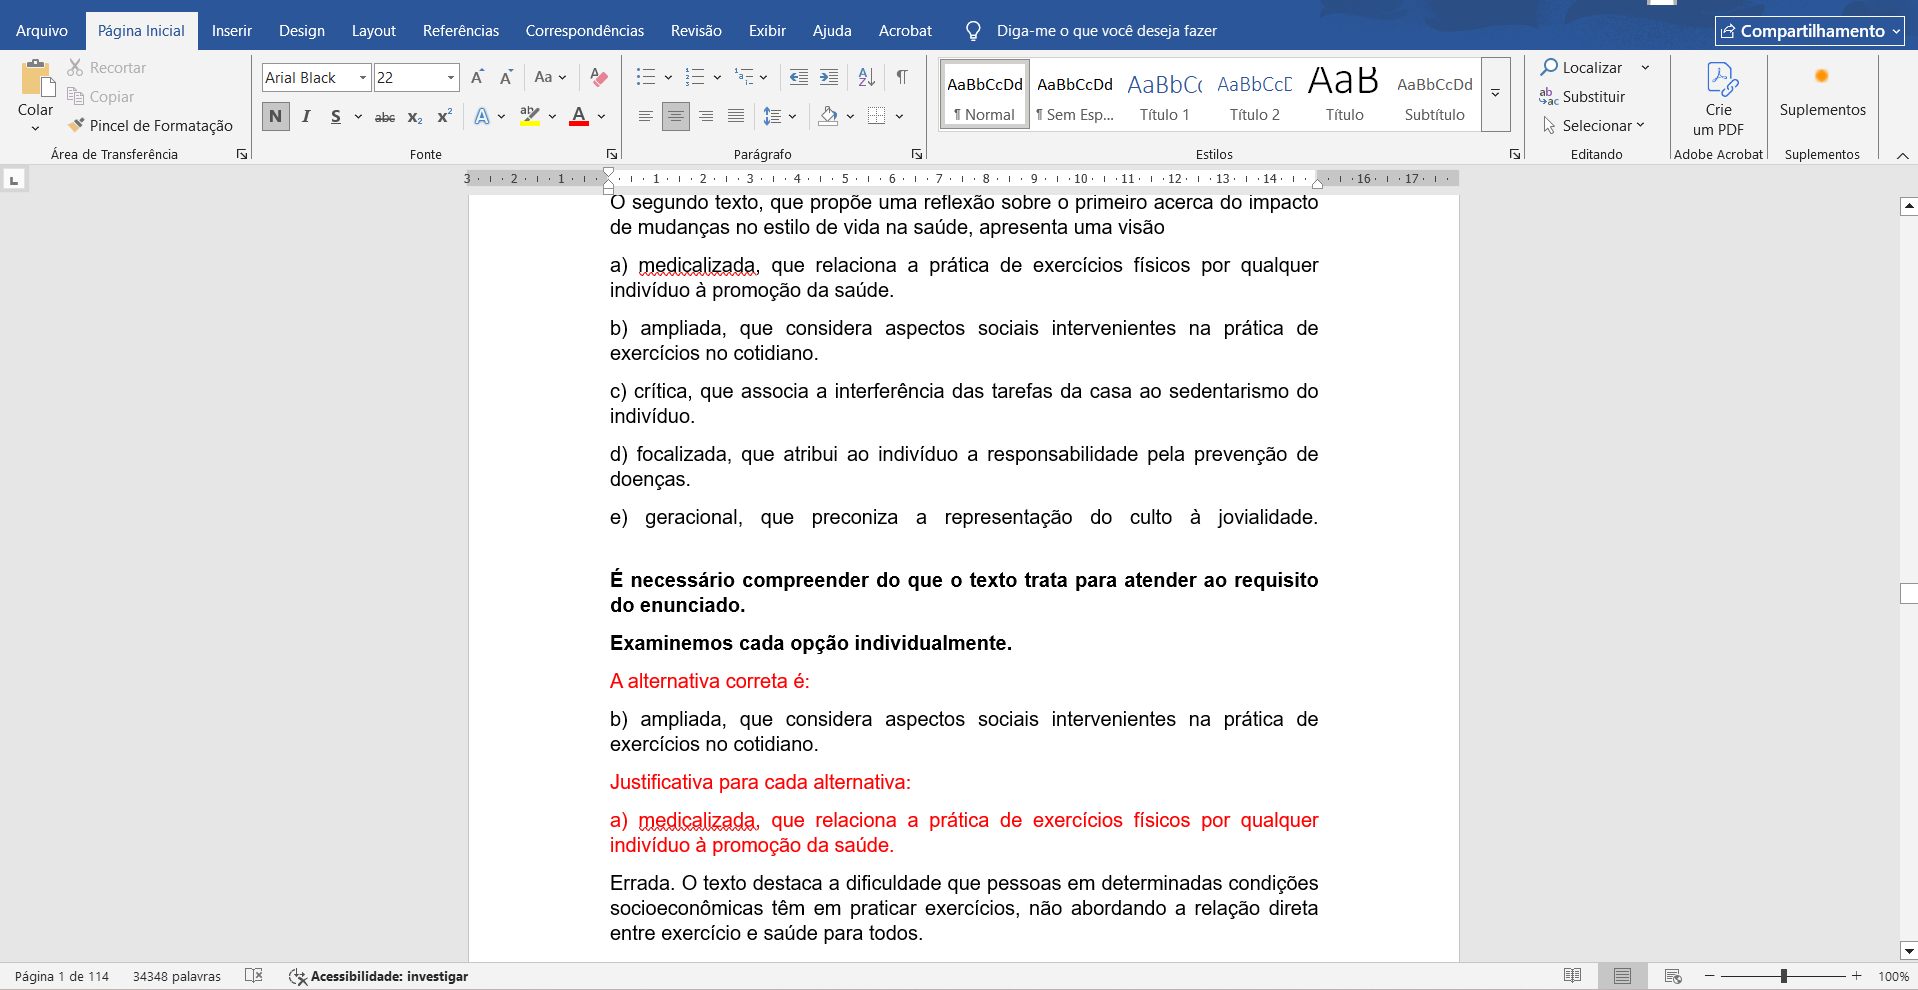Sort text with the A-Z sort icon
1918x990 pixels.
tap(867, 77)
